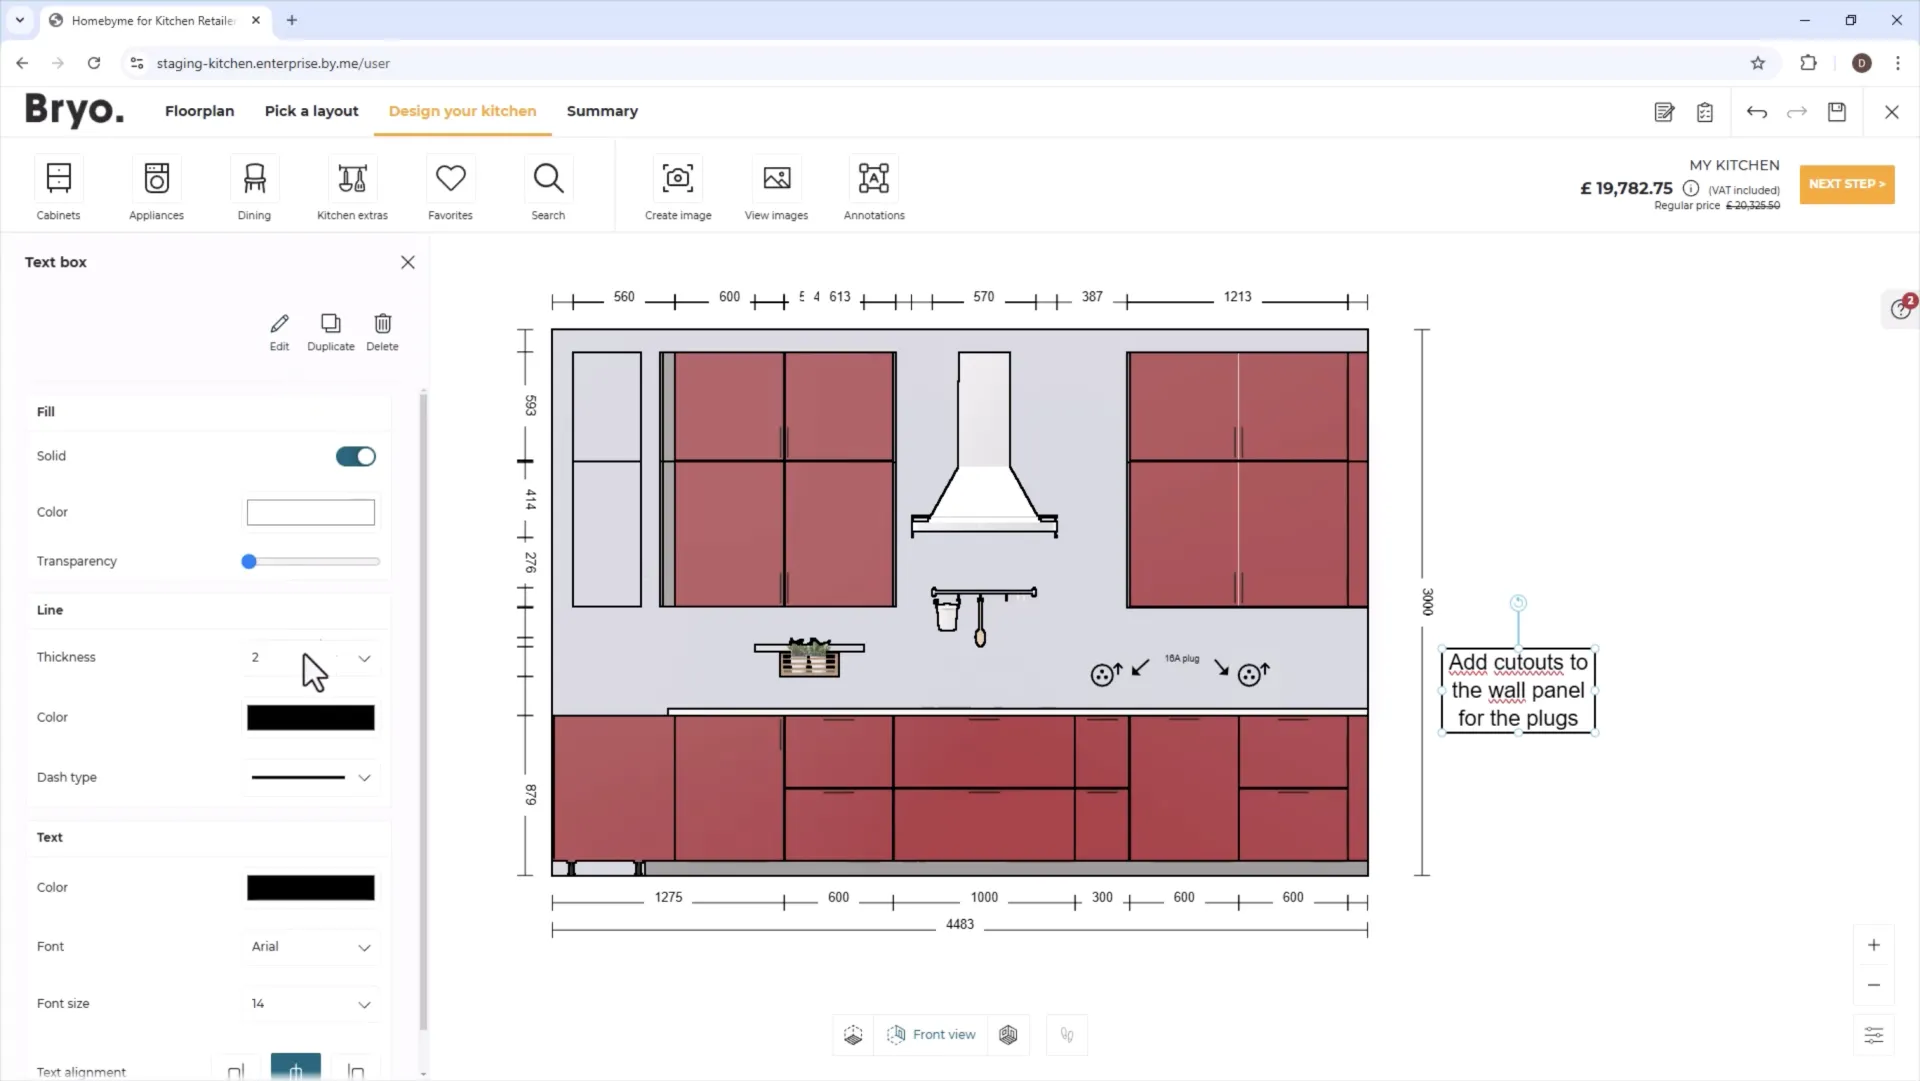This screenshot has width=1920, height=1081.
Task: Click the Front view button
Action: [x=930, y=1035]
